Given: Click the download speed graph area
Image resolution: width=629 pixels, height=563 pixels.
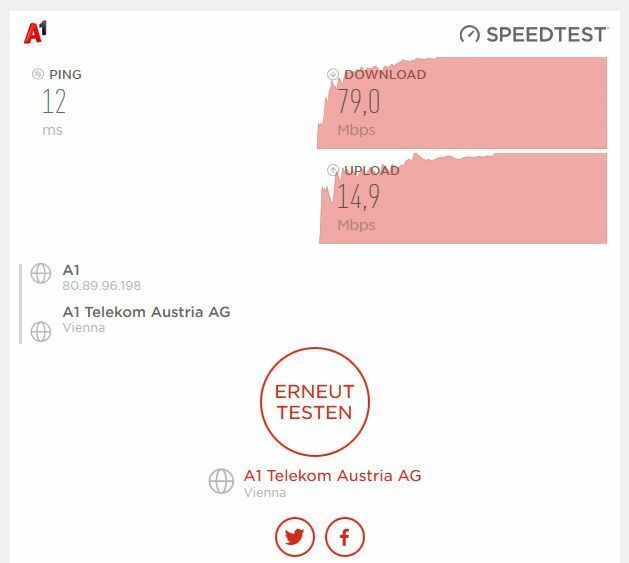Looking at the screenshot, I should click(x=462, y=103).
